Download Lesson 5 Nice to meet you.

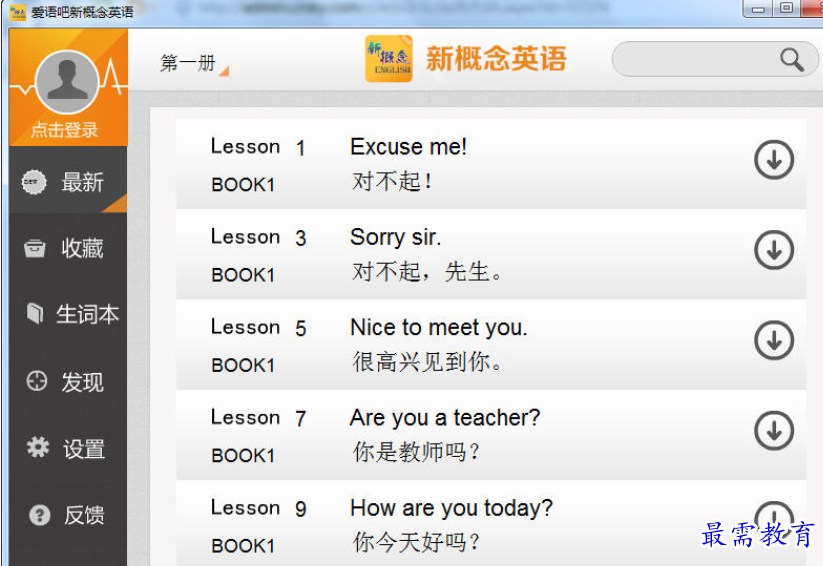pos(774,340)
